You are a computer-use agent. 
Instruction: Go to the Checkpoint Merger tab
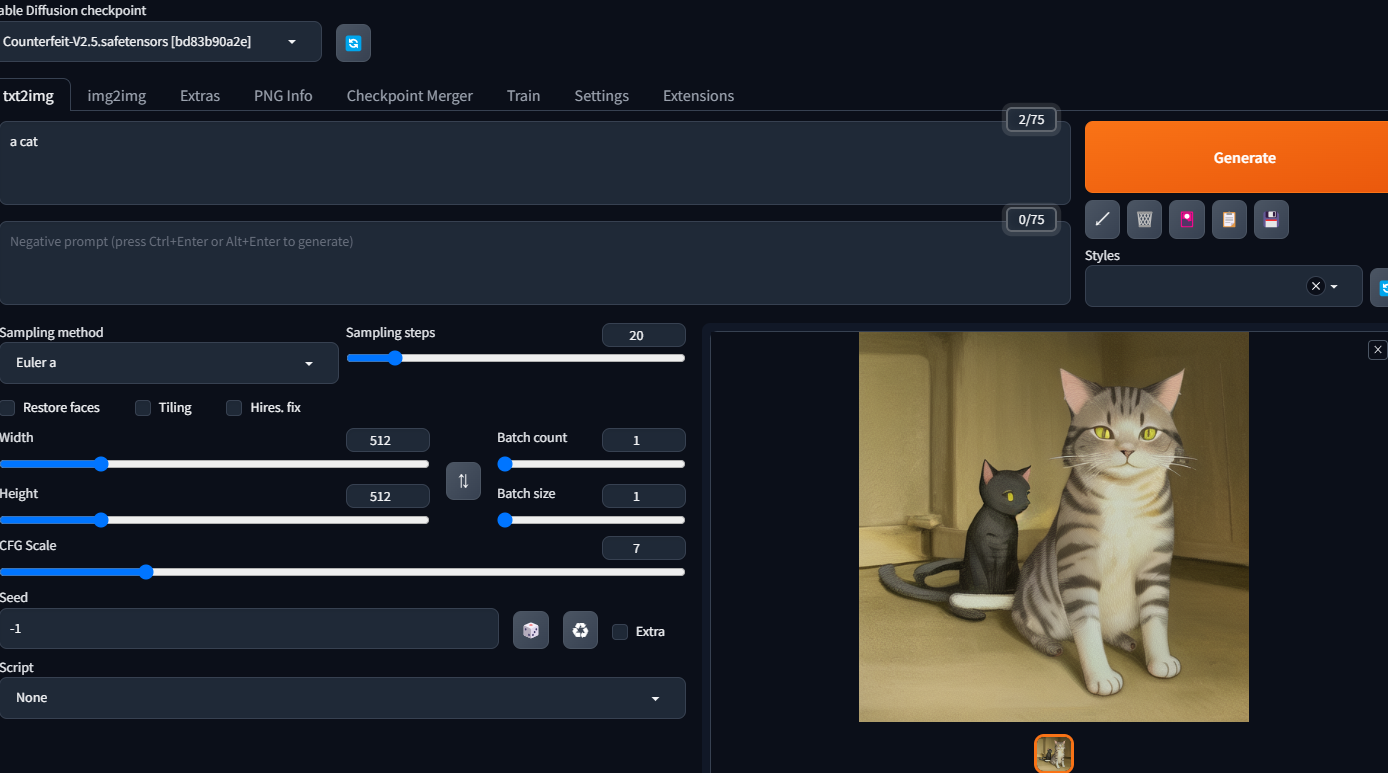click(410, 96)
